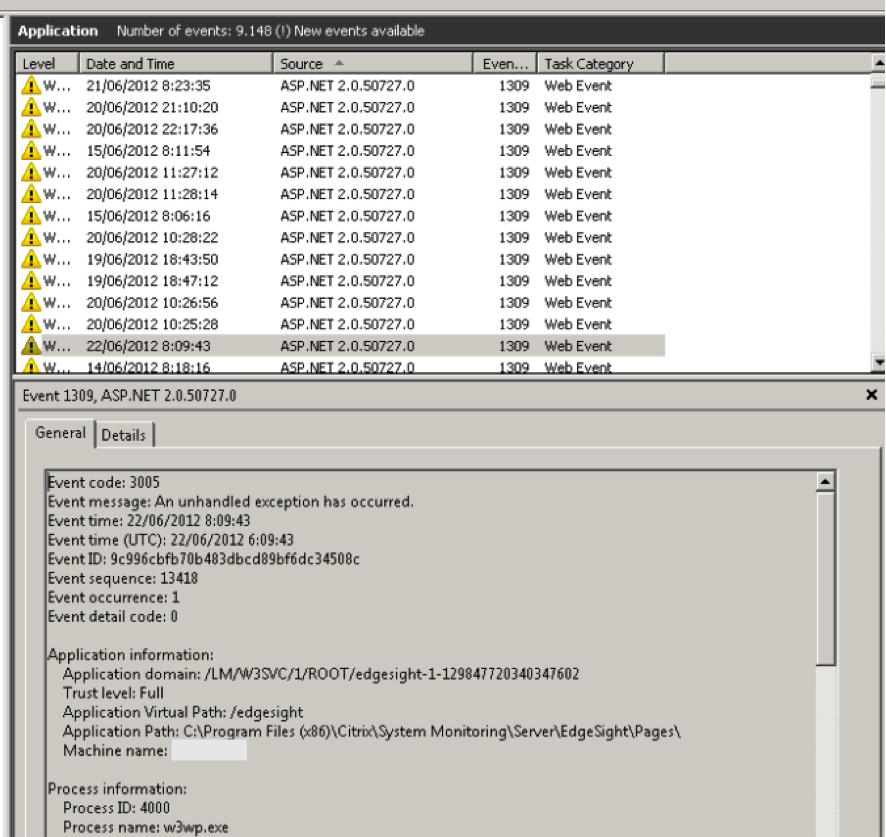
Task: Open the General tab
Action: (x=61, y=433)
